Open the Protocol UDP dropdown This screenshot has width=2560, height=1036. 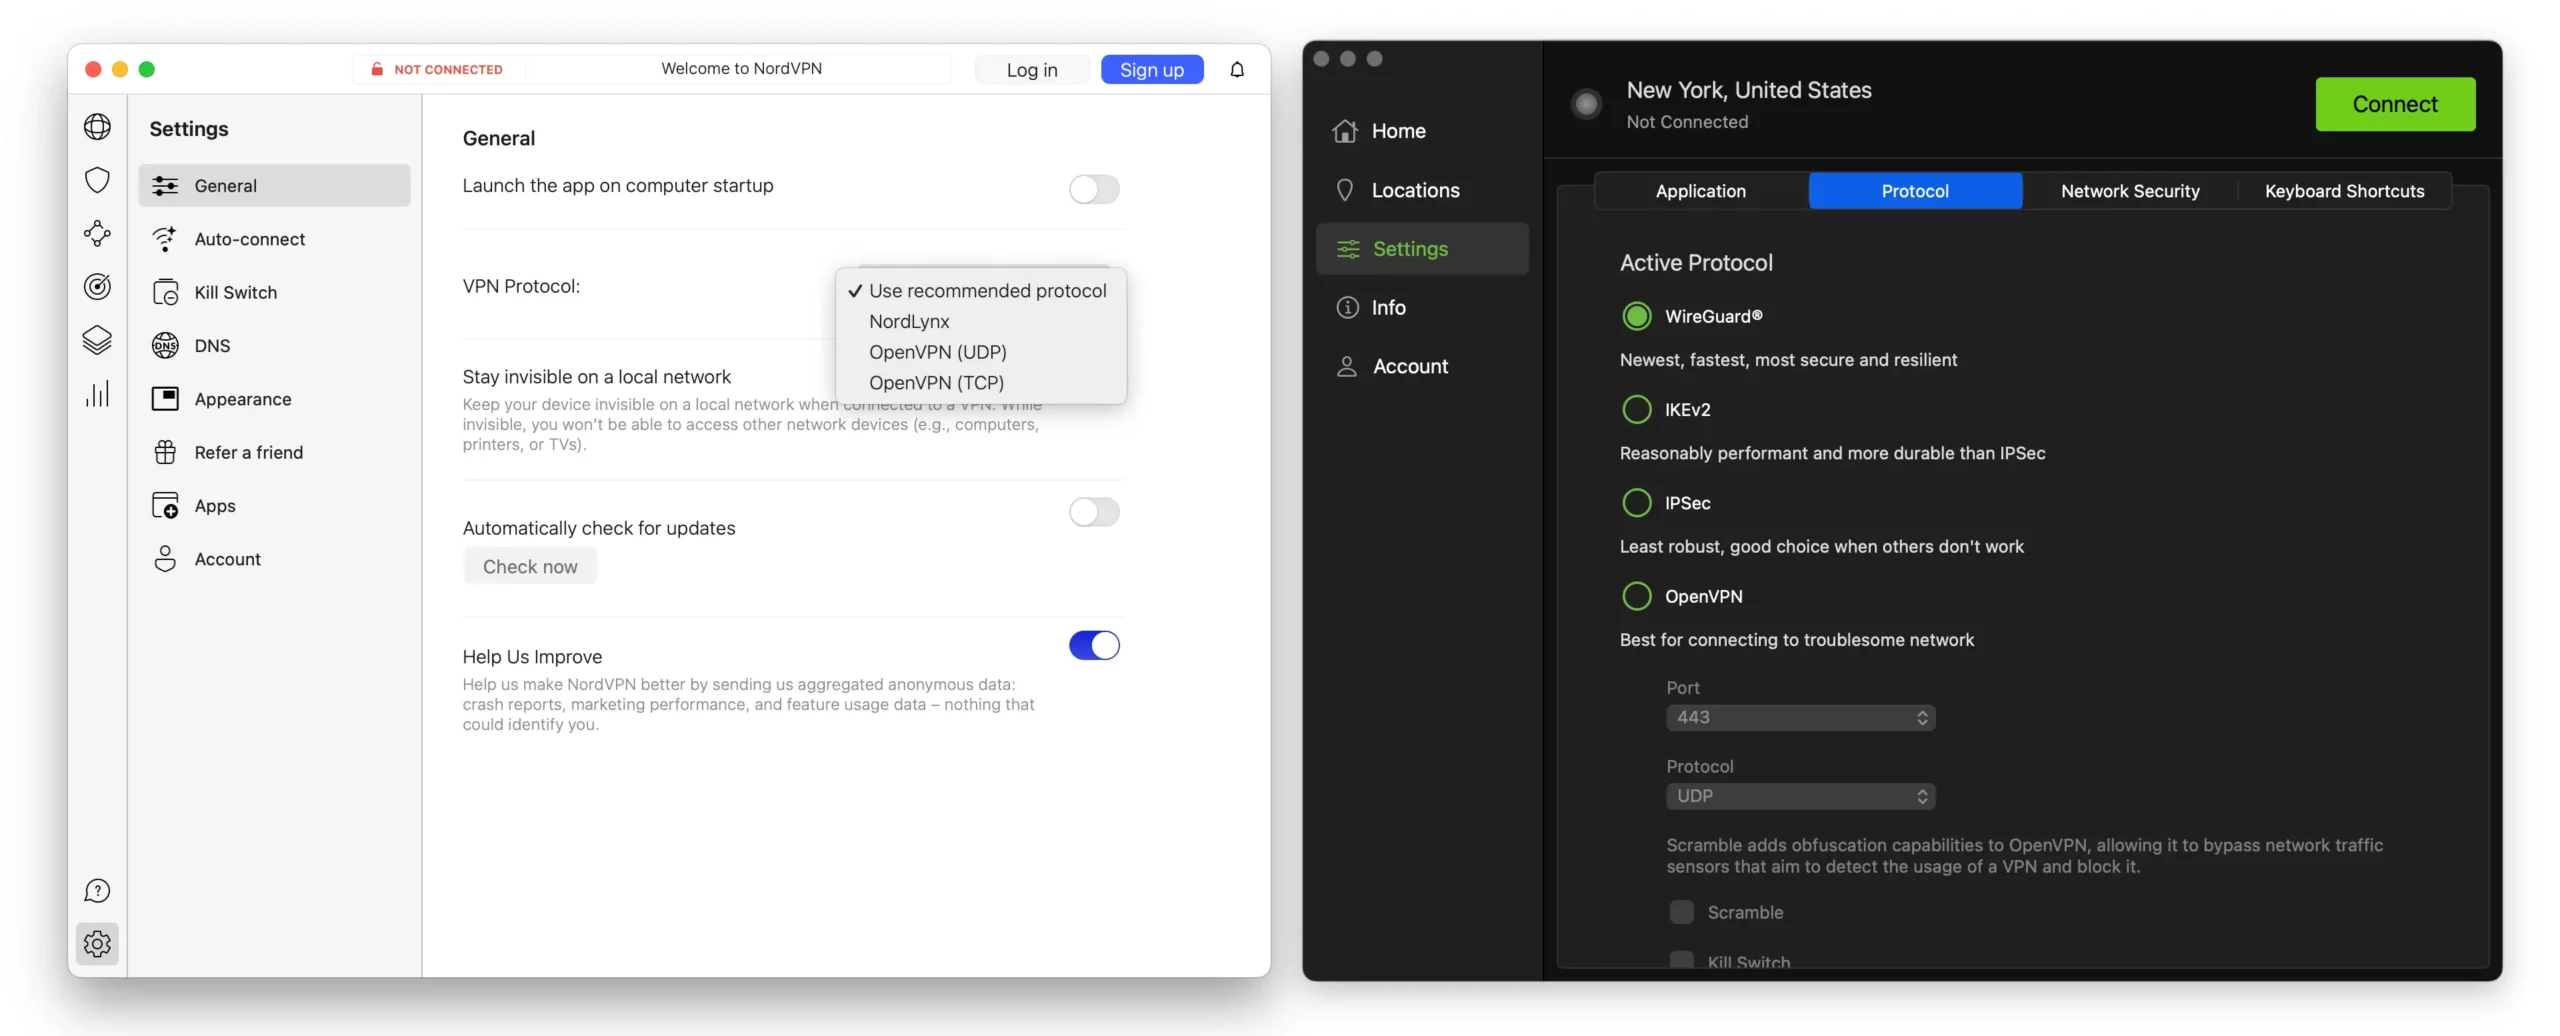[1800, 796]
